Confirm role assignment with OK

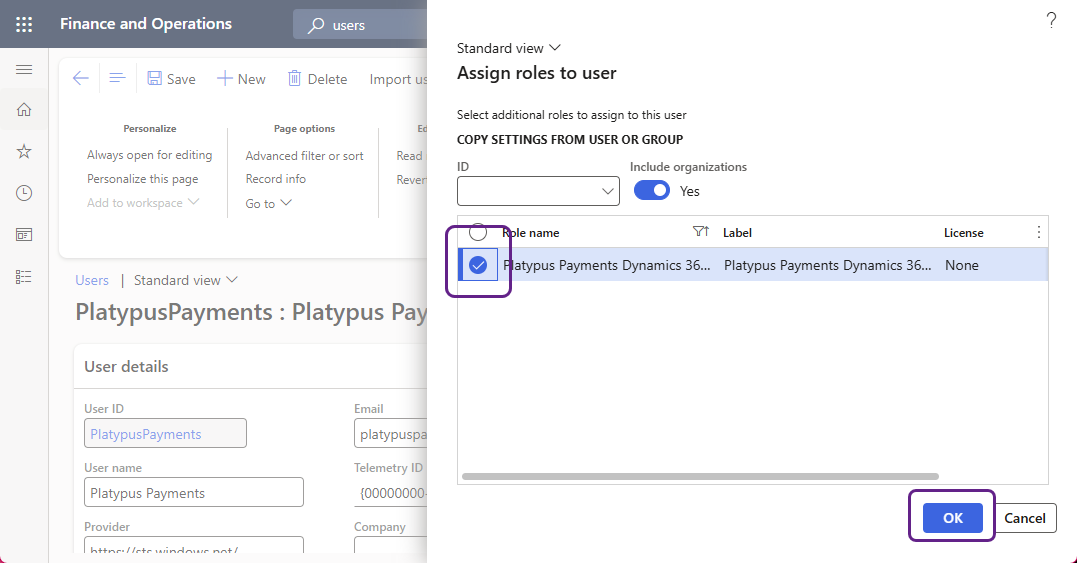click(952, 517)
